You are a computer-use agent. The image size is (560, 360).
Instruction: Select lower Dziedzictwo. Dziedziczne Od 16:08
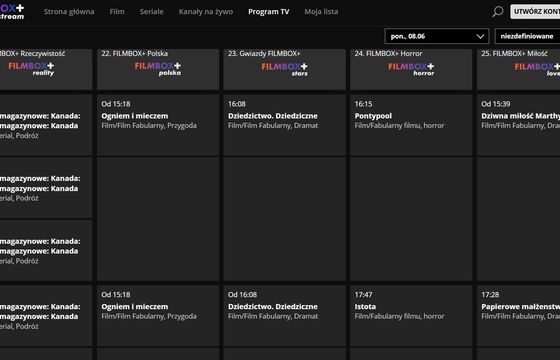(x=284, y=315)
